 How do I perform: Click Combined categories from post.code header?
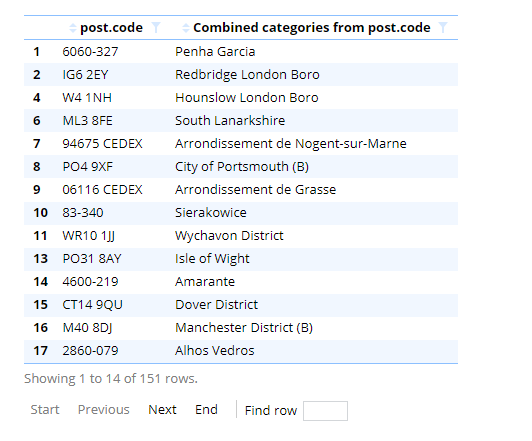click(311, 28)
